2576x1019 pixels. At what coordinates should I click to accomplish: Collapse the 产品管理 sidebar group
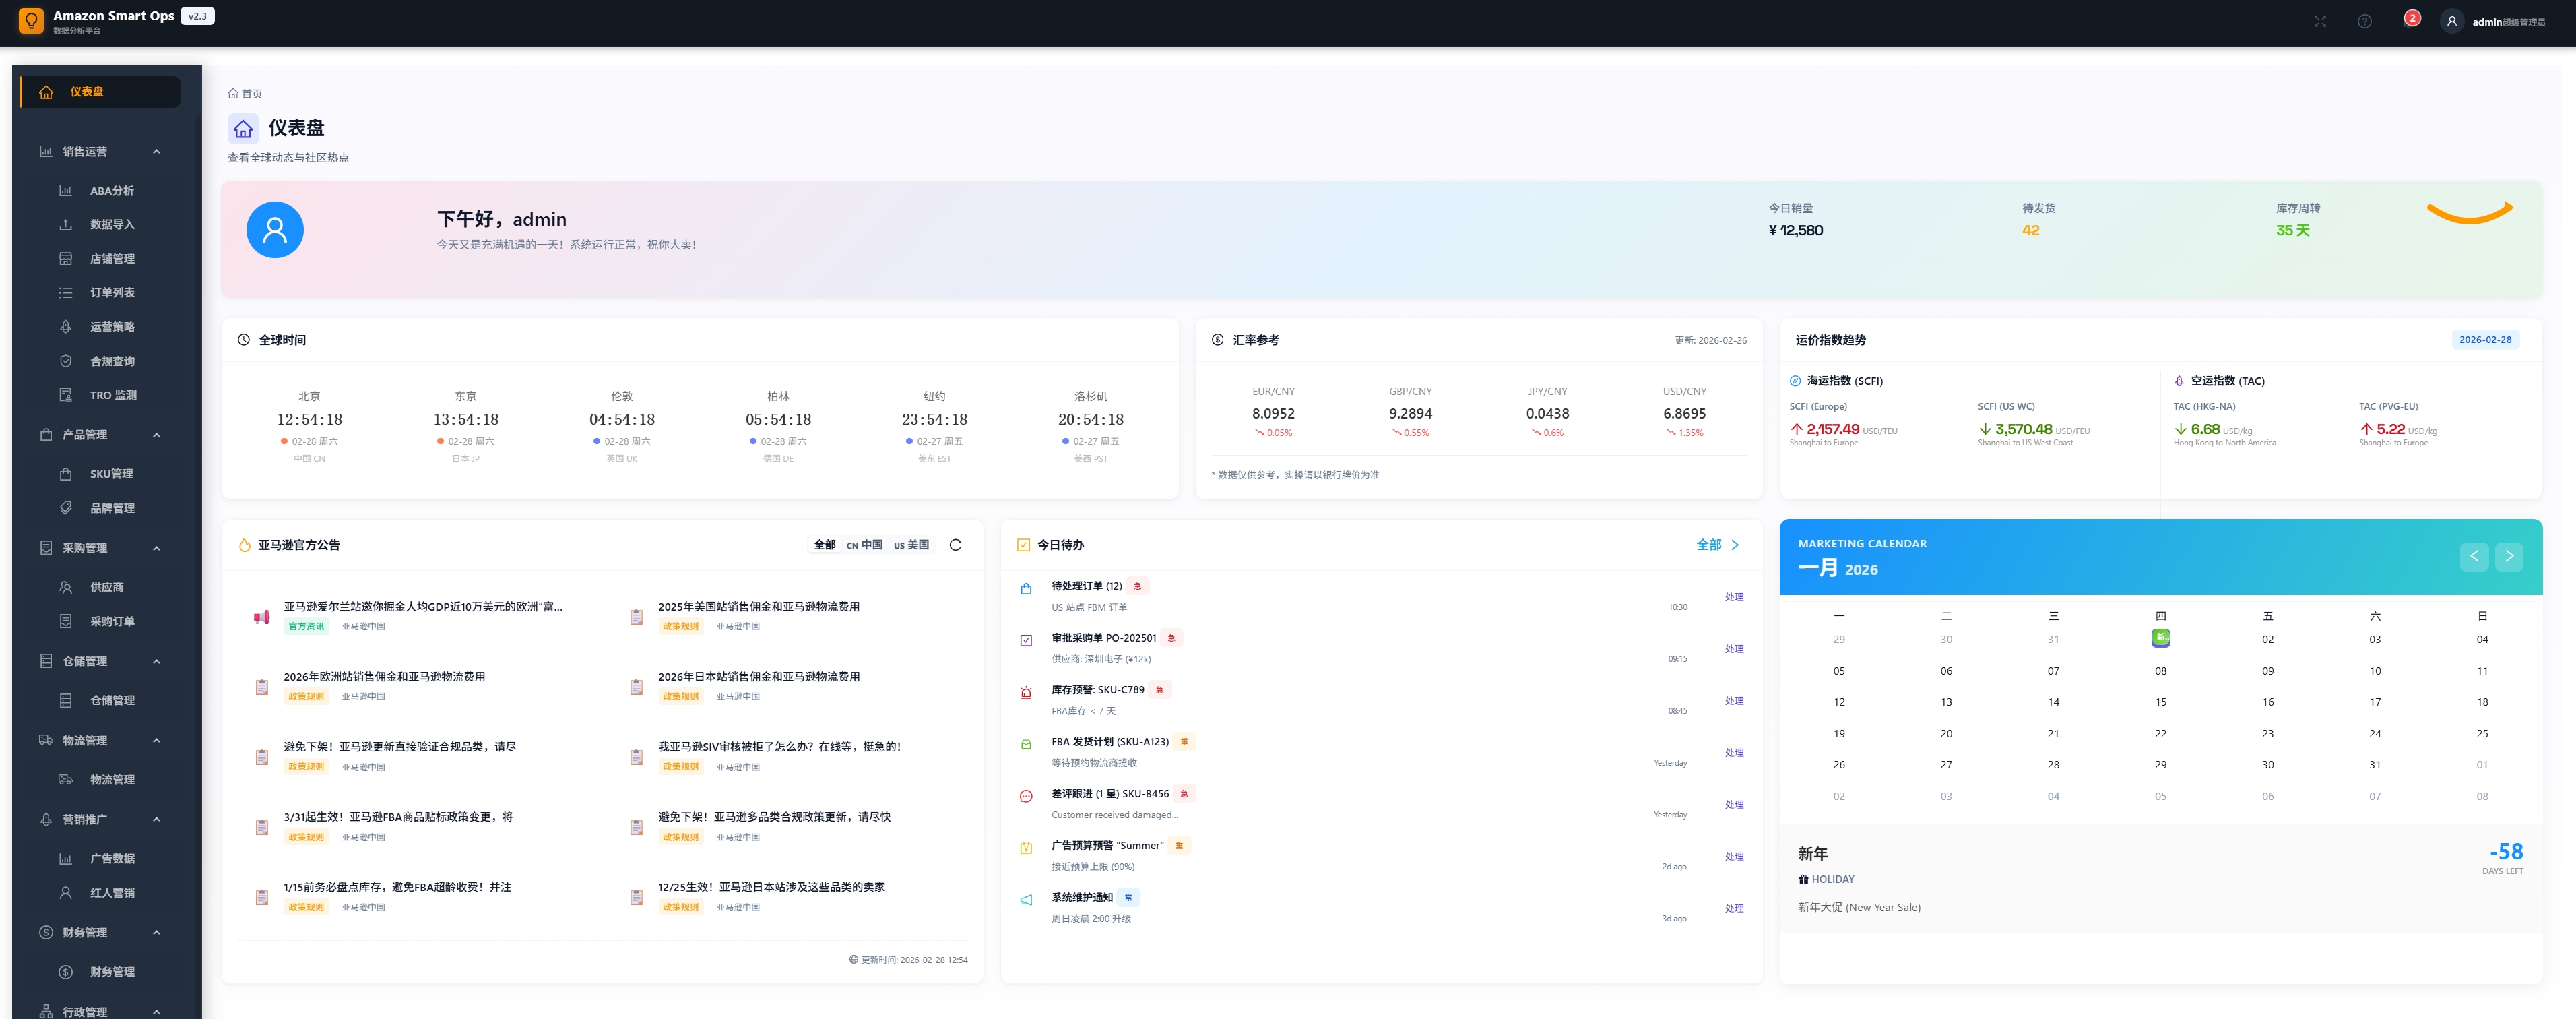[x=156, y=435]
